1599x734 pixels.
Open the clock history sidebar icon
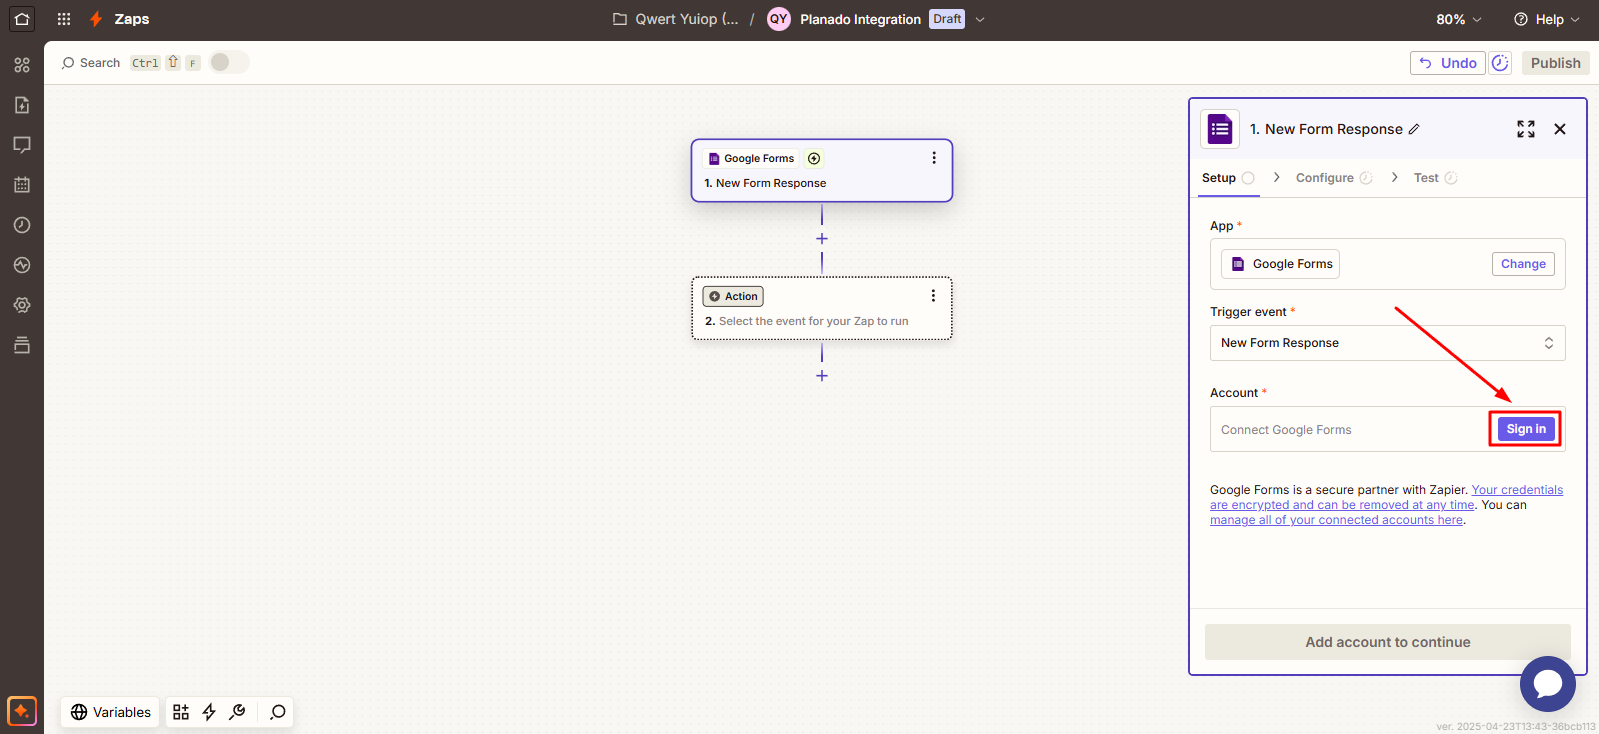coord(22,225)
